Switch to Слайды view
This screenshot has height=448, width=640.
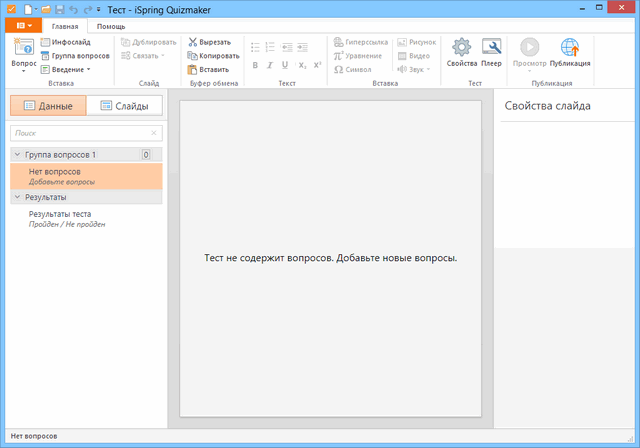(124, 106)
